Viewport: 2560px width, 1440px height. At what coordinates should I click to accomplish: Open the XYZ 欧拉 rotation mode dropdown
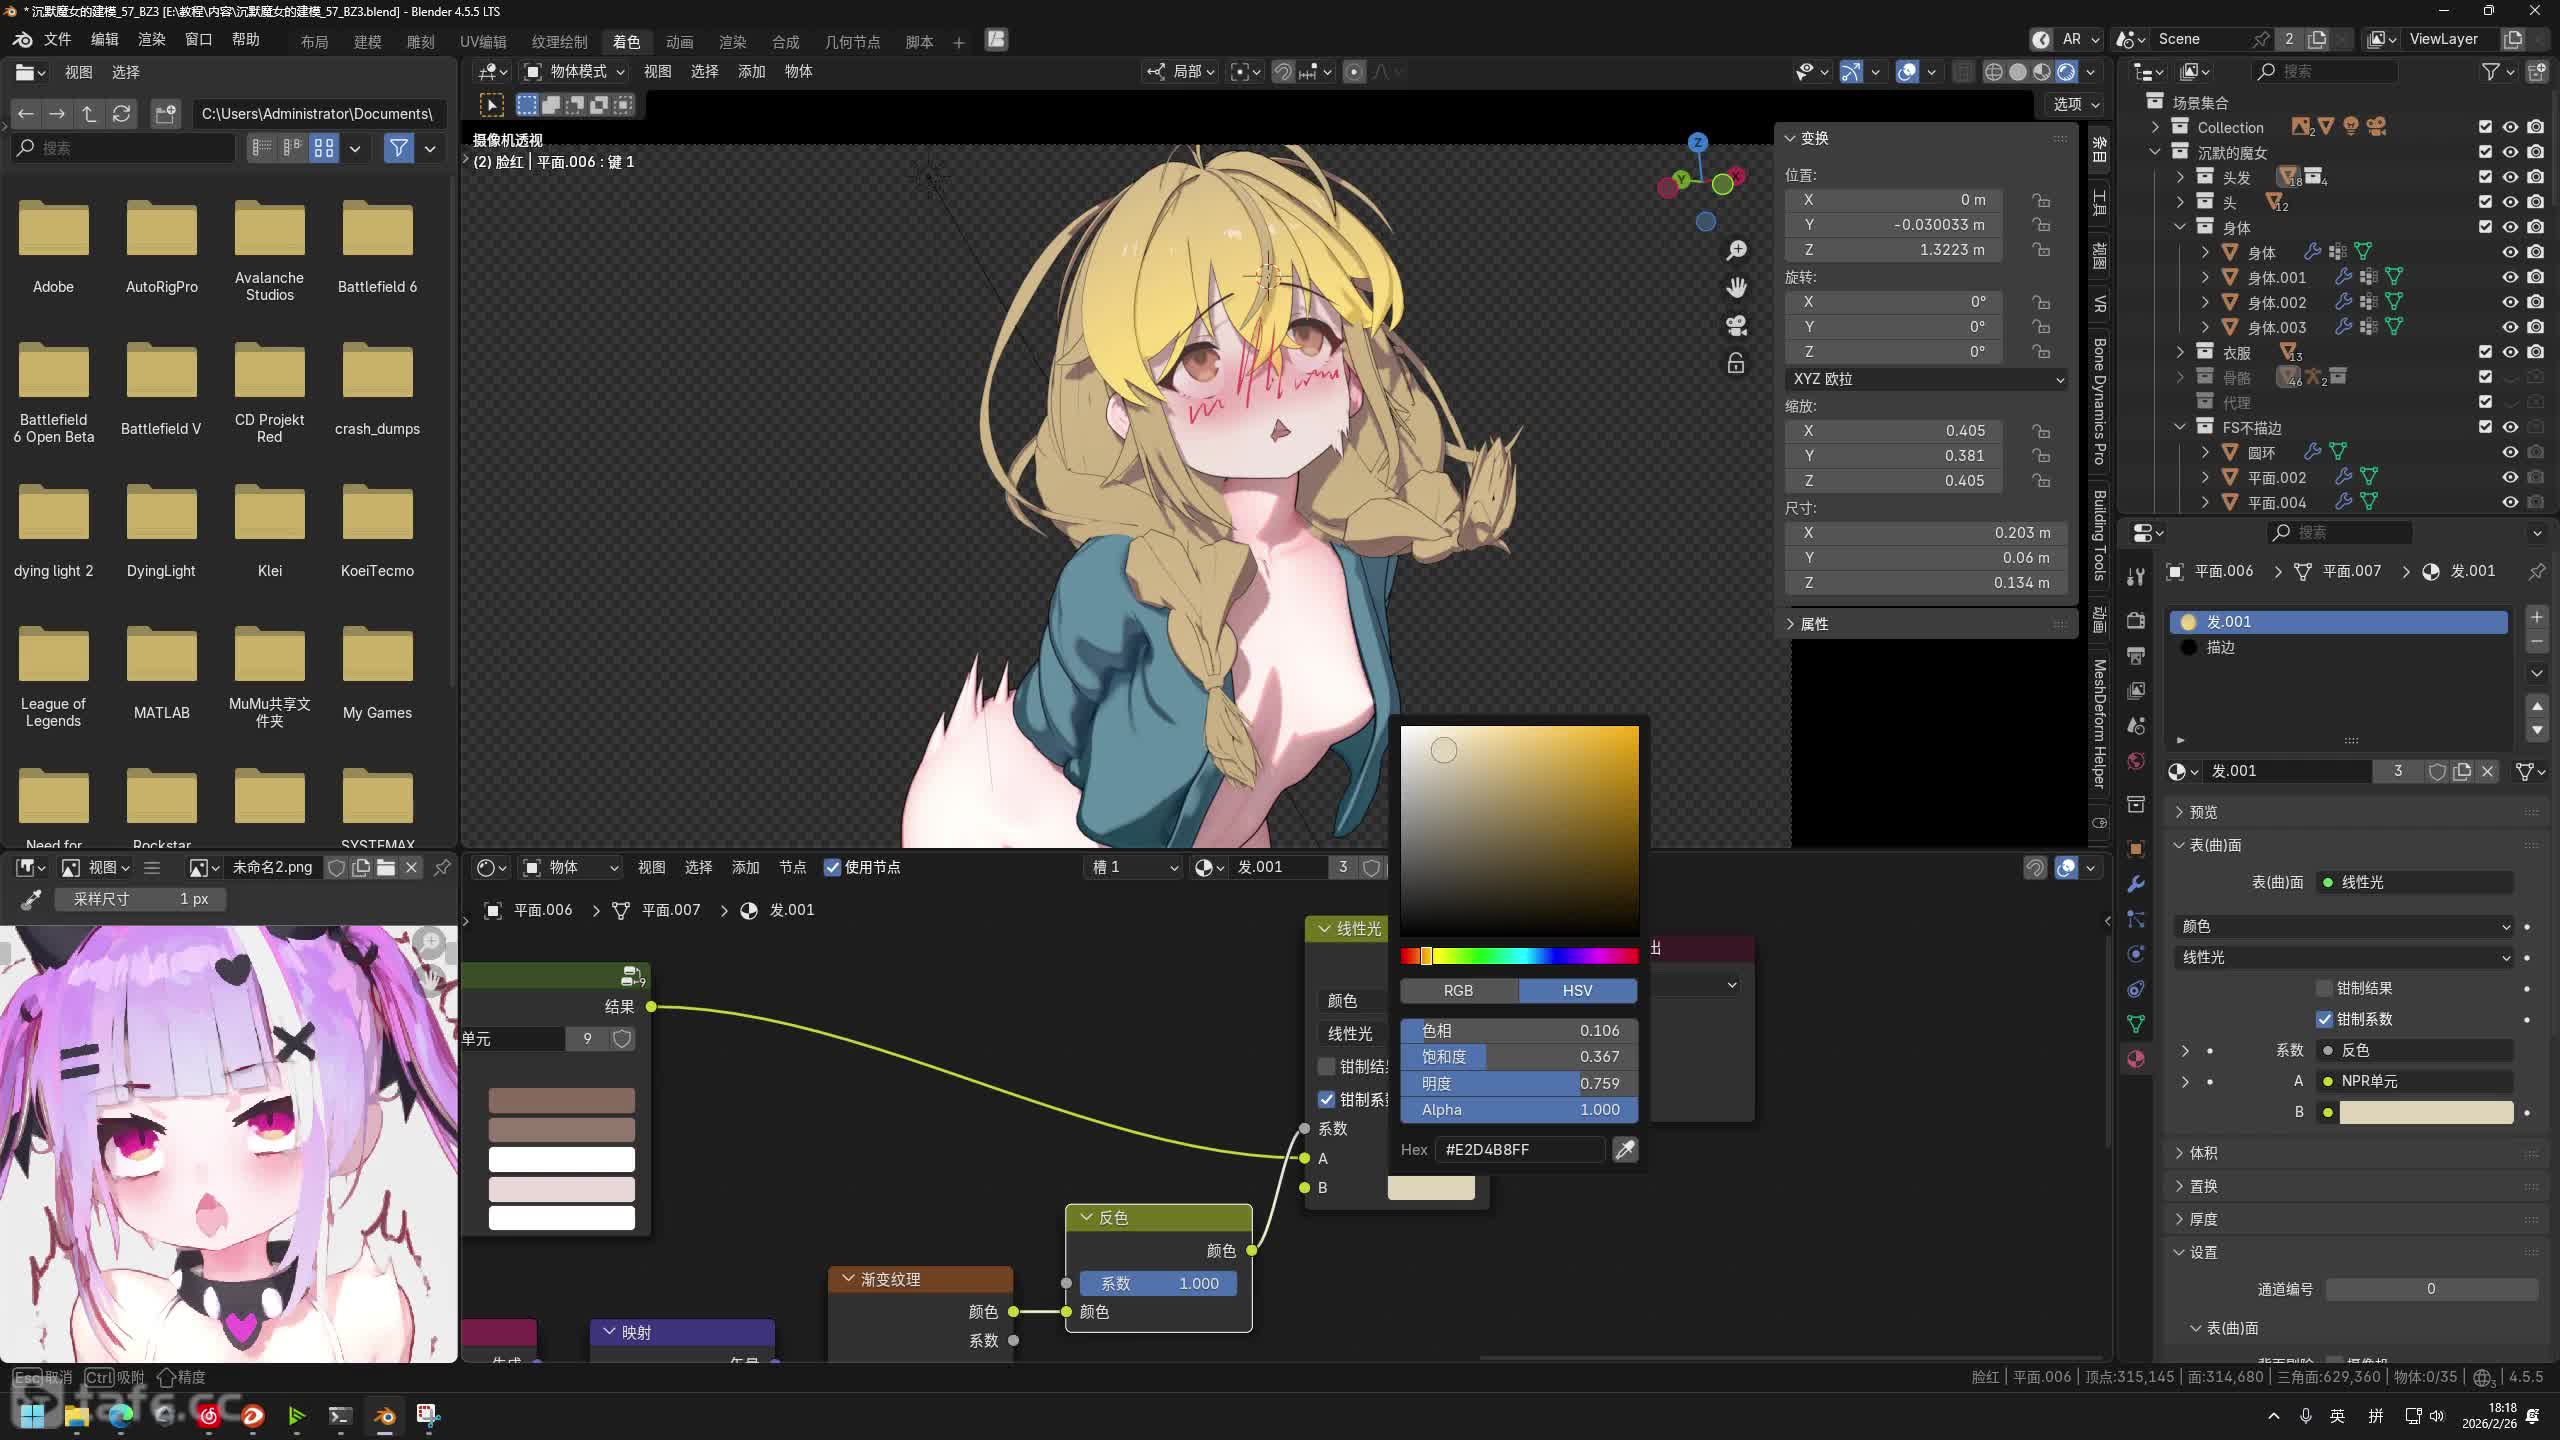click(1927, 379)
